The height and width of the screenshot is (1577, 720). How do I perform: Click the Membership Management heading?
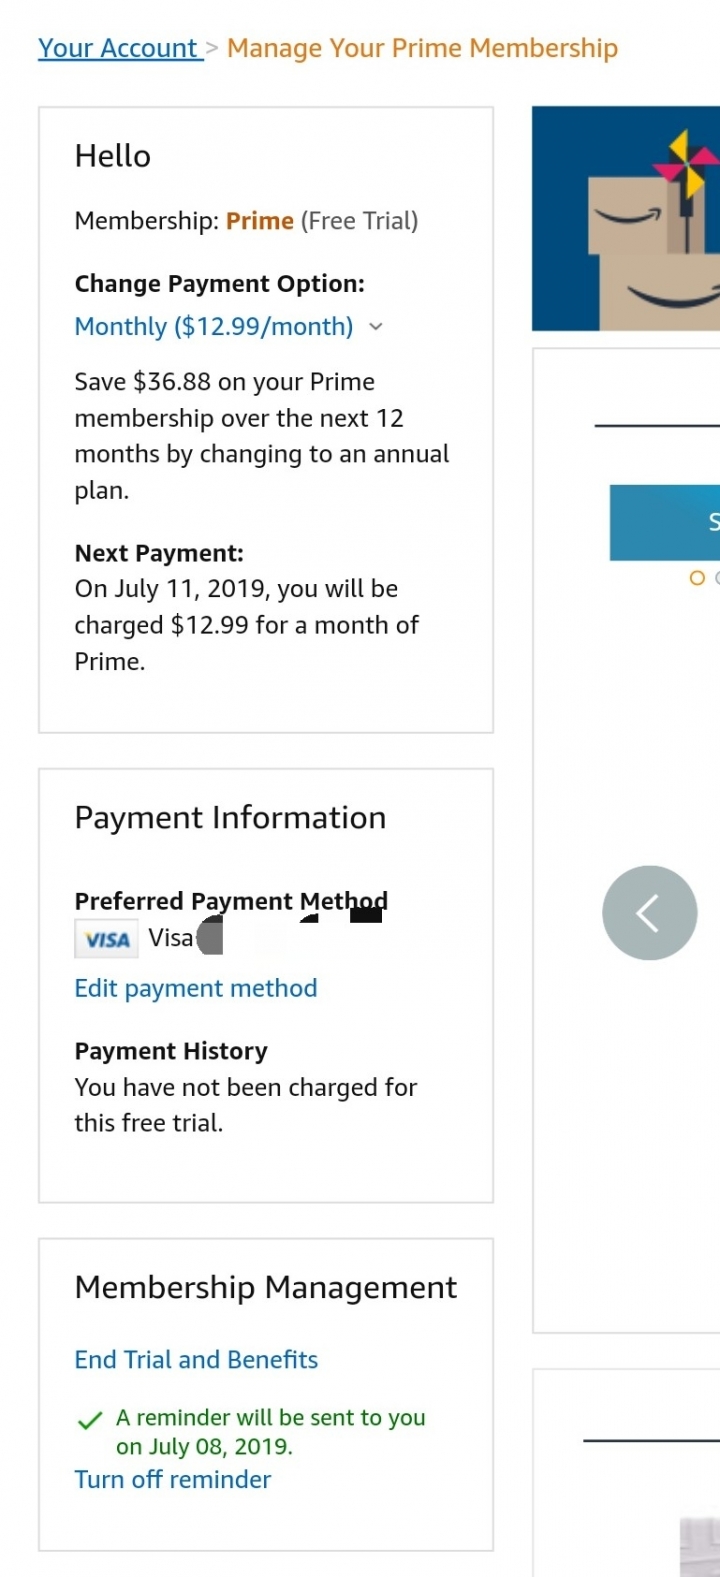(266, 1288)
